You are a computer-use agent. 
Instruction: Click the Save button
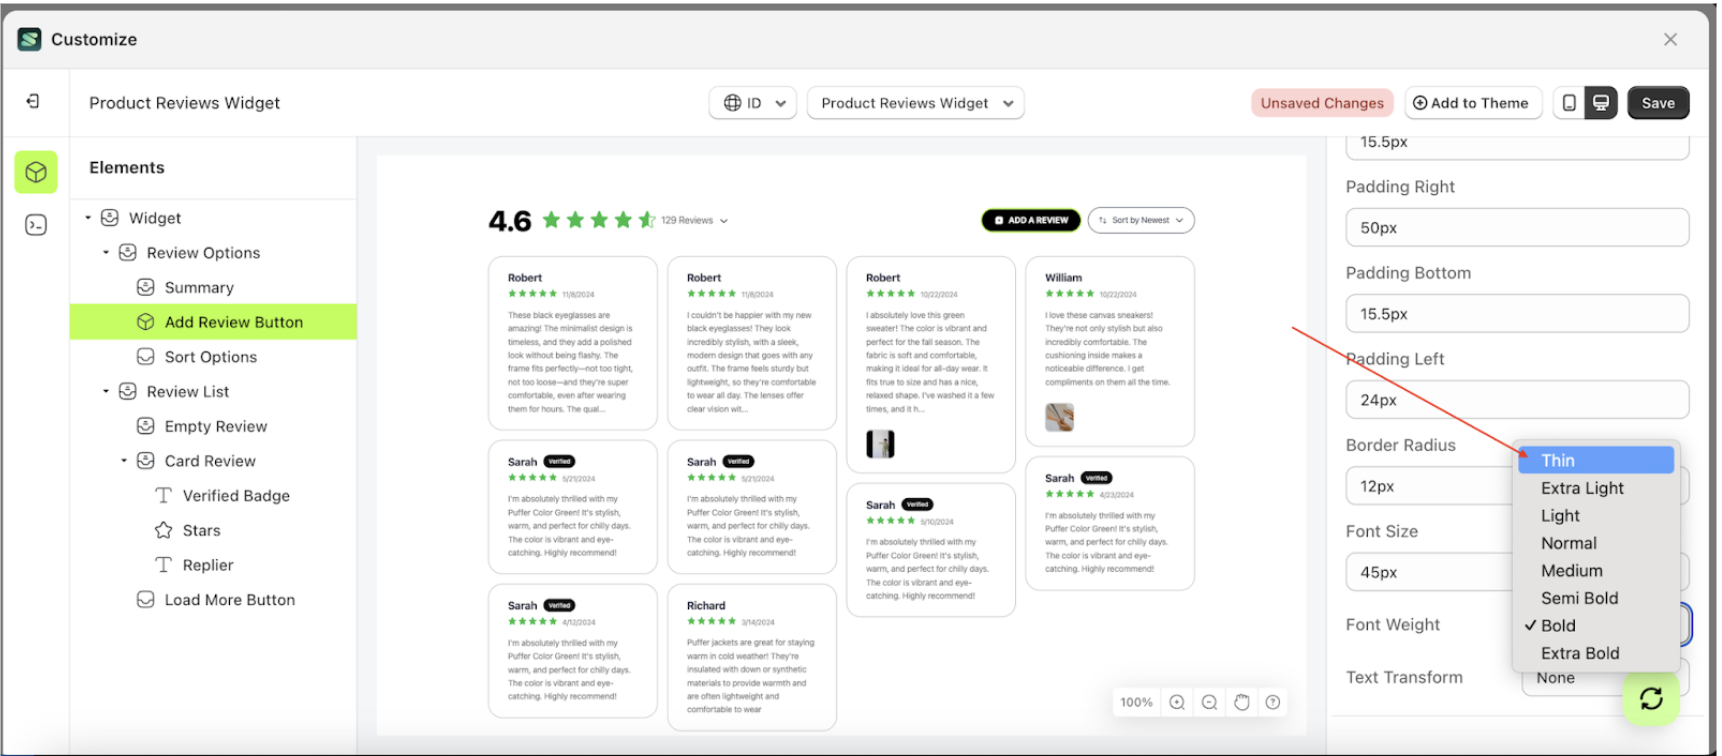point(1658,103)
